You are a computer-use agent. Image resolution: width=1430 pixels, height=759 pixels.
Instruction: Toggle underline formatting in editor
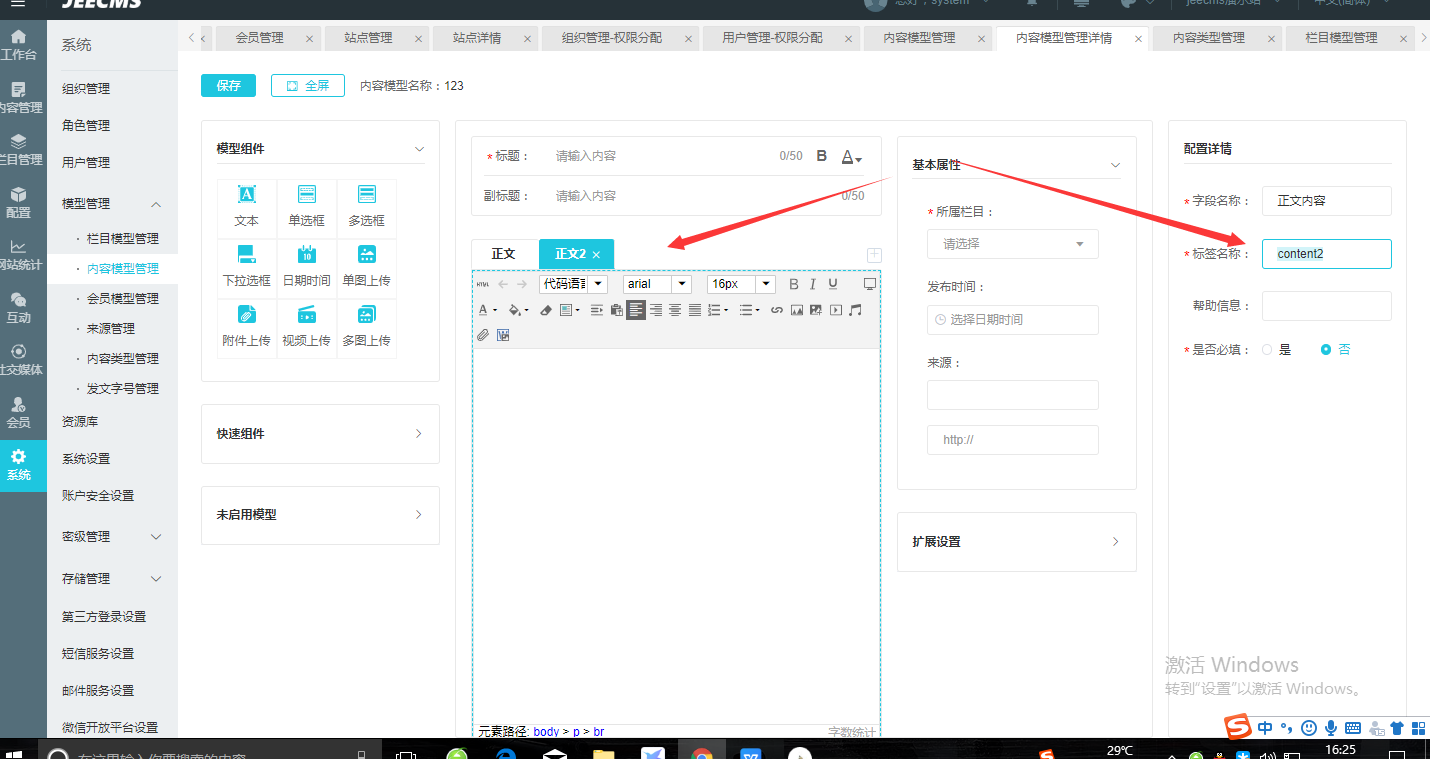[832, 285]
